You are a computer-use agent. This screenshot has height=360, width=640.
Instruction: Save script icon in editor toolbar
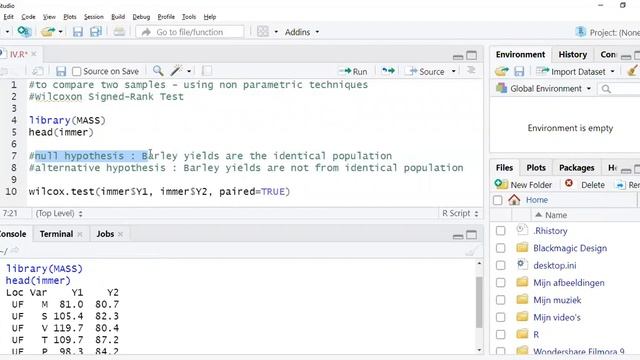(x=61, y=71)
